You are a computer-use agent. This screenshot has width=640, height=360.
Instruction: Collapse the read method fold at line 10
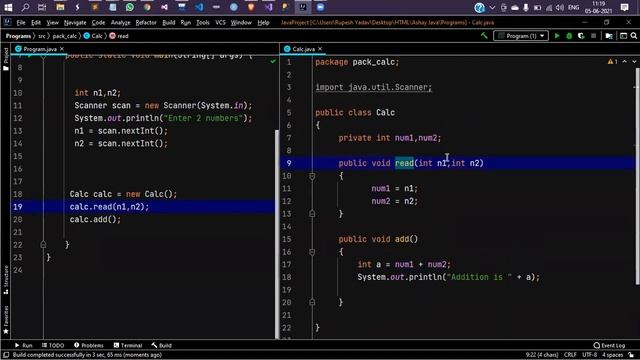coord(312,176)
